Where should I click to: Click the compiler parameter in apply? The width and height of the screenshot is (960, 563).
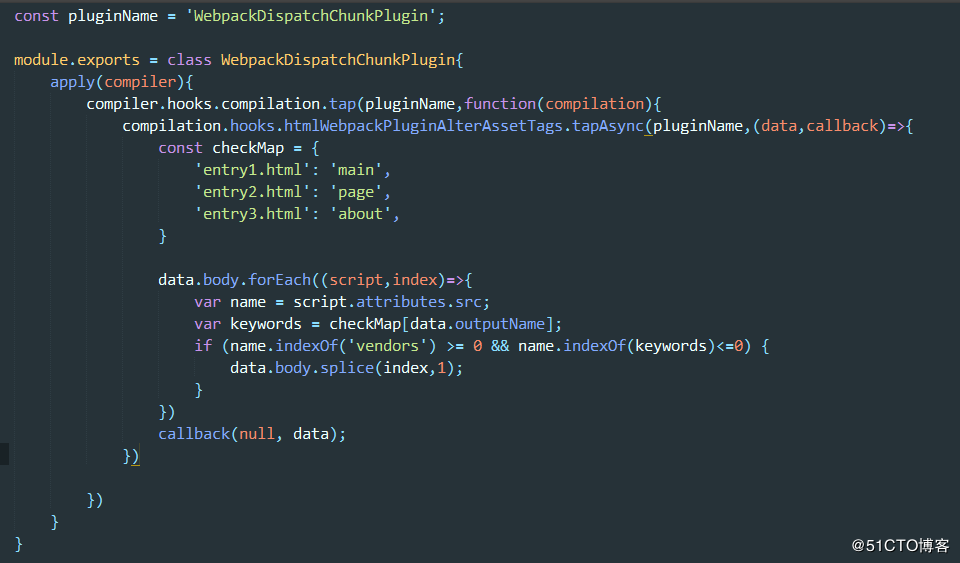coord(140,82)
